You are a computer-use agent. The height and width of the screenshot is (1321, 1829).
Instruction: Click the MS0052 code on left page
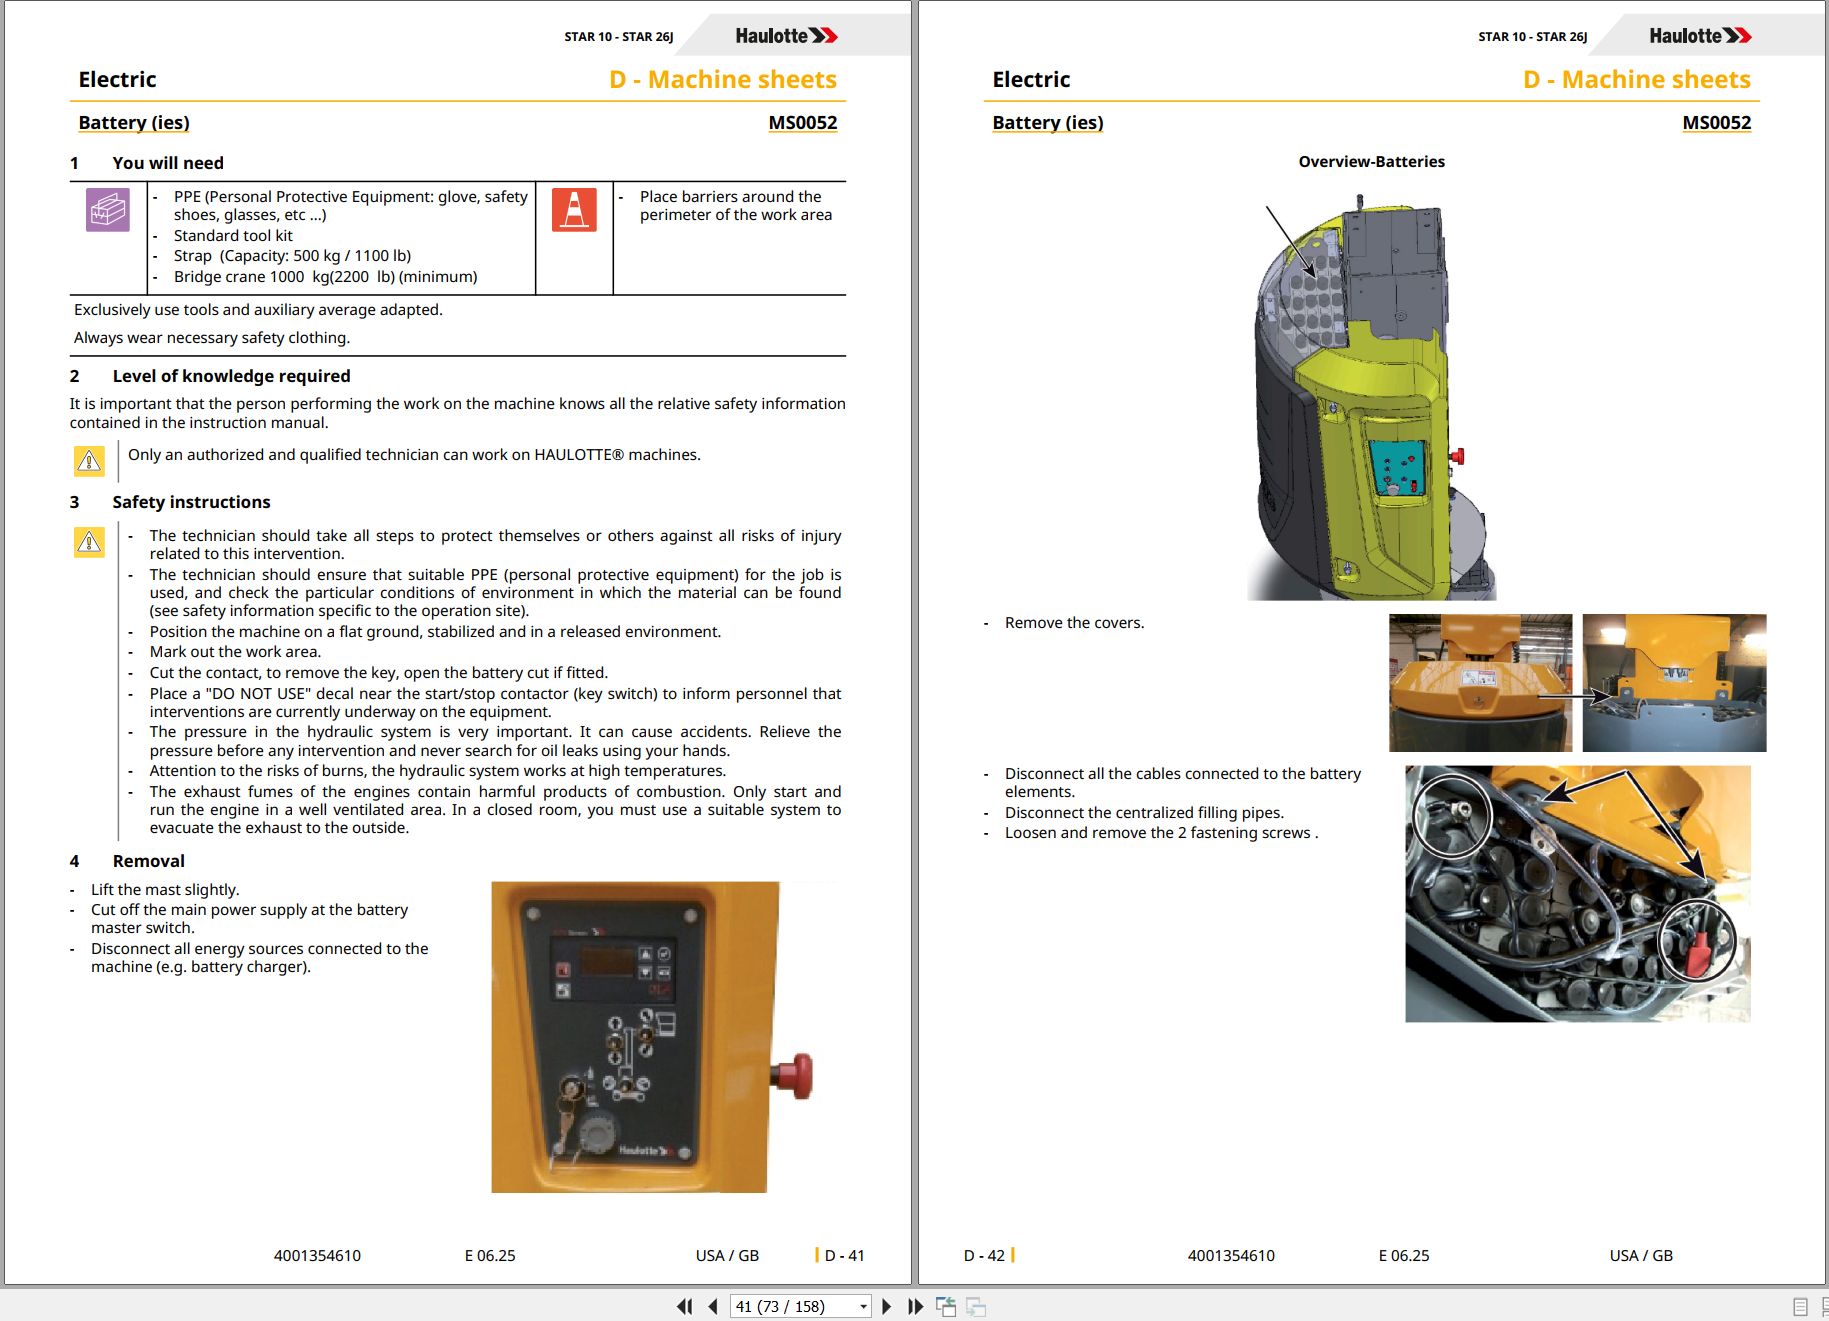(x=803, y=123)
